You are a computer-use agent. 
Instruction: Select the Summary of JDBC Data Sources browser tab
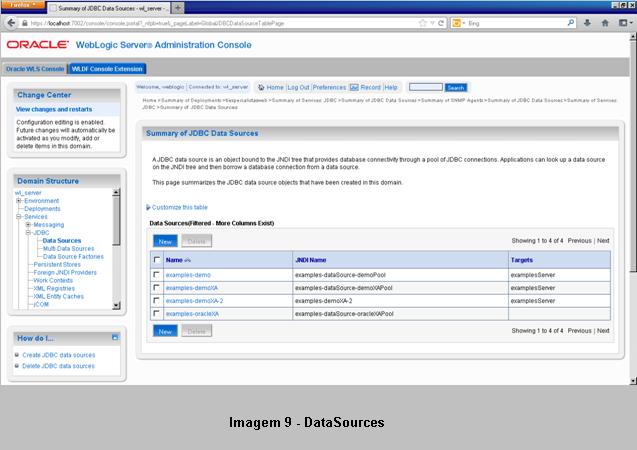(109, 8)
